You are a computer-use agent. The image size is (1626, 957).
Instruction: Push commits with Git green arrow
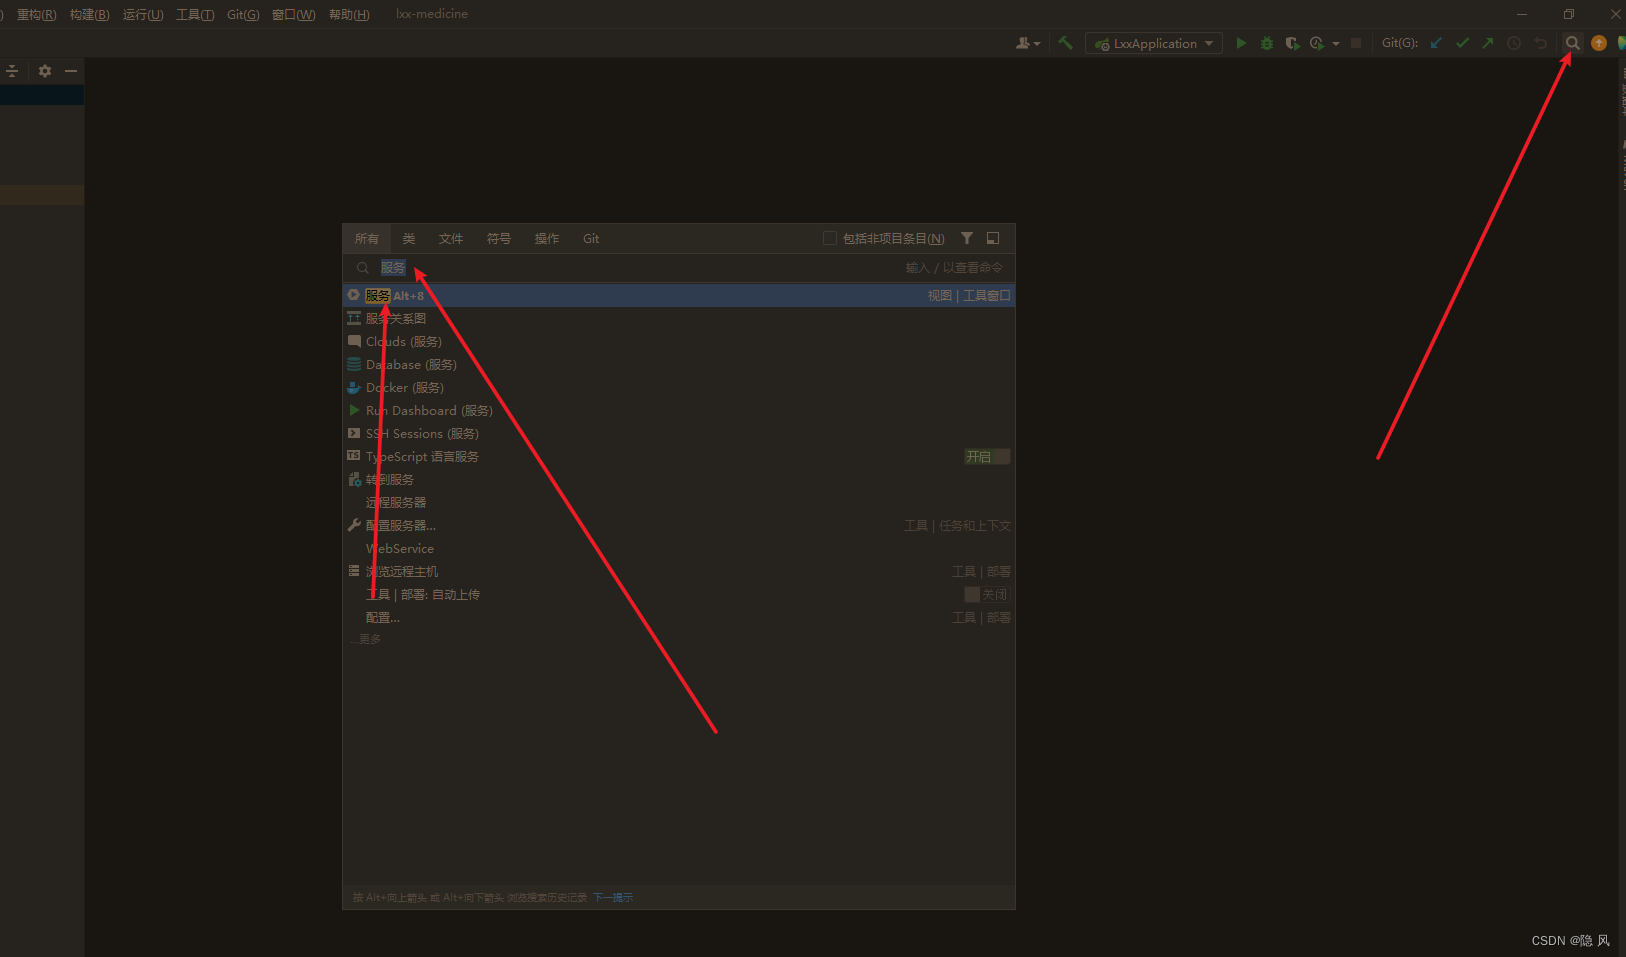[1488, 43]
